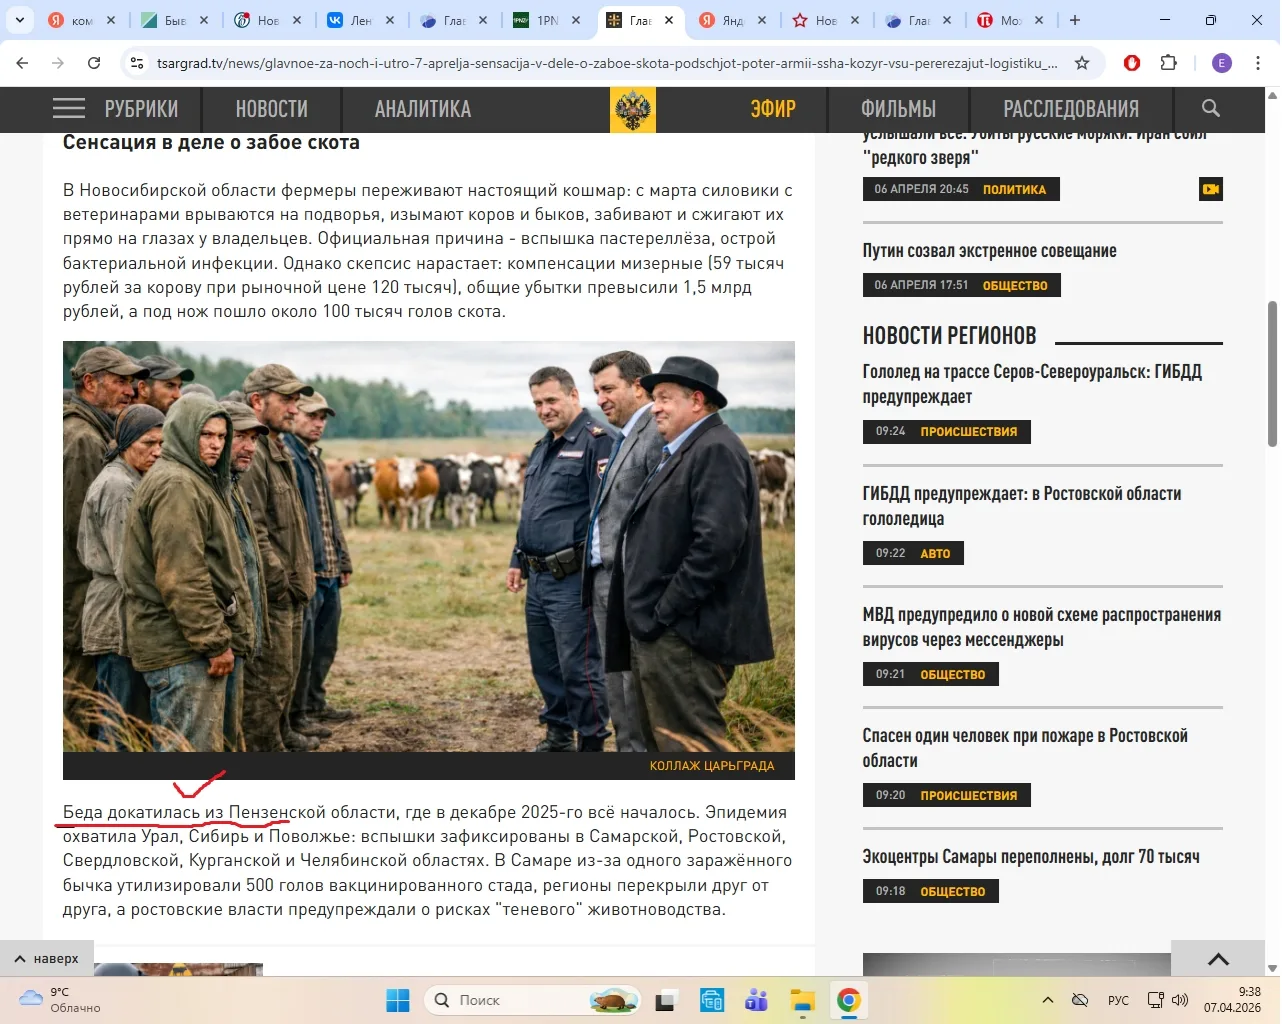The image size is (1282, 1024).
Task: Open article Путин созвал экстренное совещание
Action: (x=989, y=251)
